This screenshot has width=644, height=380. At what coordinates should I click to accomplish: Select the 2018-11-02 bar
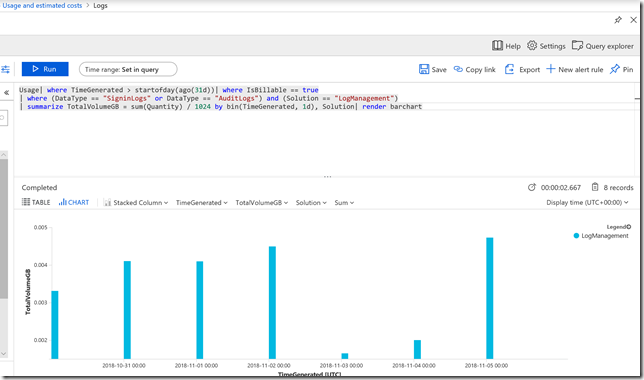click(x=272, y=303)
